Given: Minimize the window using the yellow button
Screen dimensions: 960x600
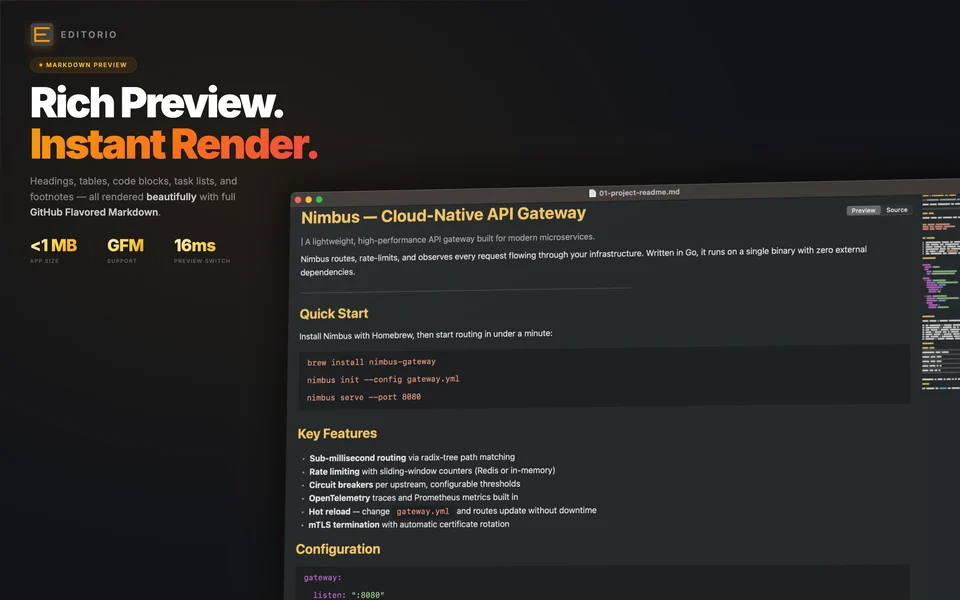Looking at the screenshot, I should pos(309,200).
